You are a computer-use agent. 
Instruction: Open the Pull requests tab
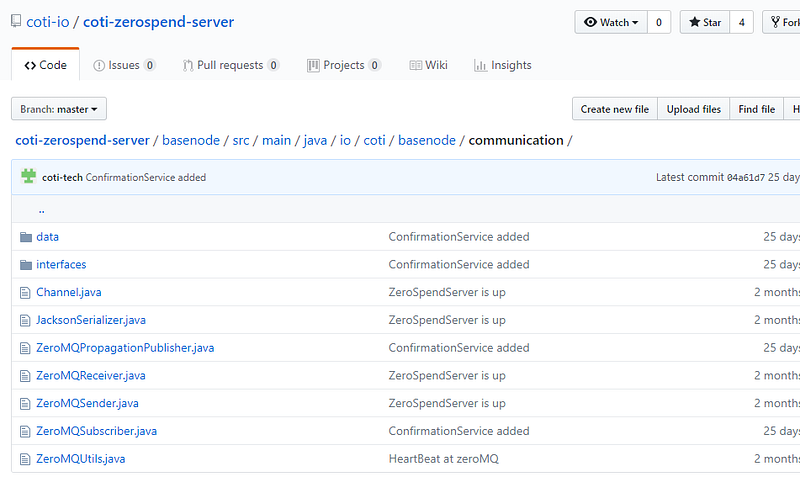coord(231,65)
